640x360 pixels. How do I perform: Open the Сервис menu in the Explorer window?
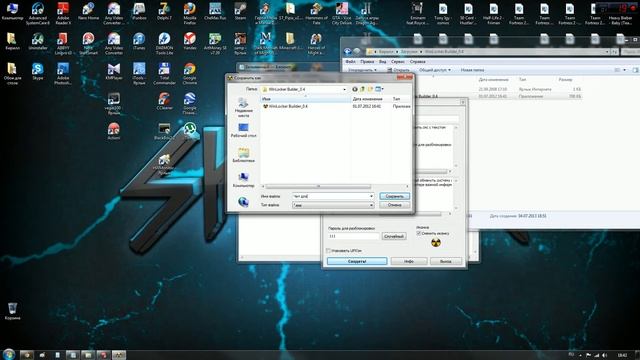tap(398, 62)
